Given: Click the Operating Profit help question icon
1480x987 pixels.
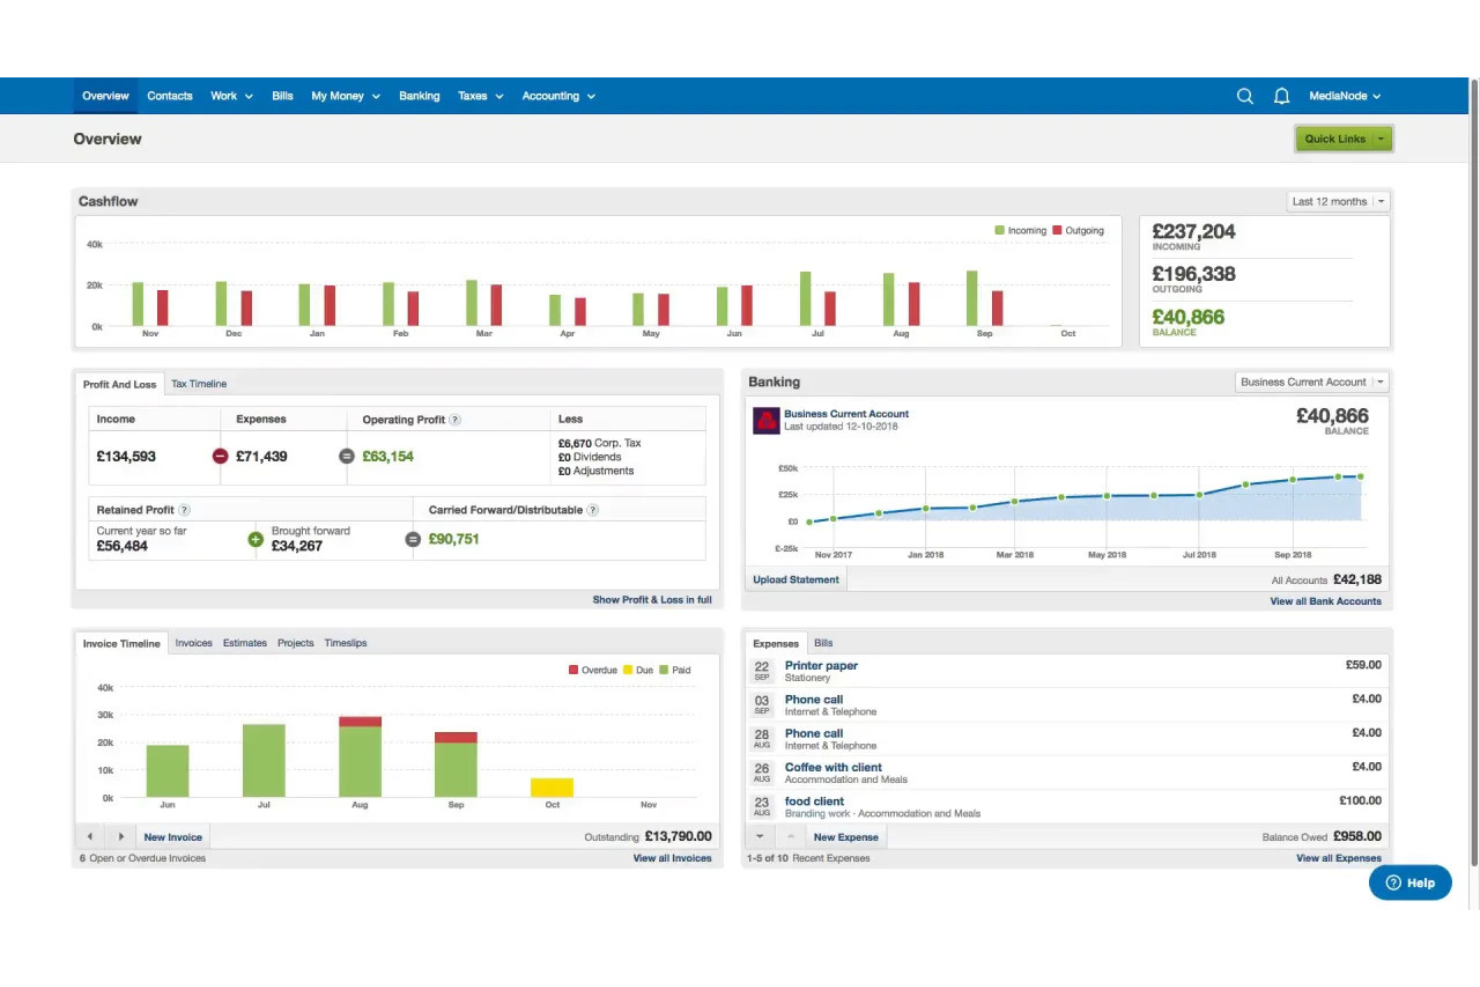Looking at the screenshot, I should 456,419.
